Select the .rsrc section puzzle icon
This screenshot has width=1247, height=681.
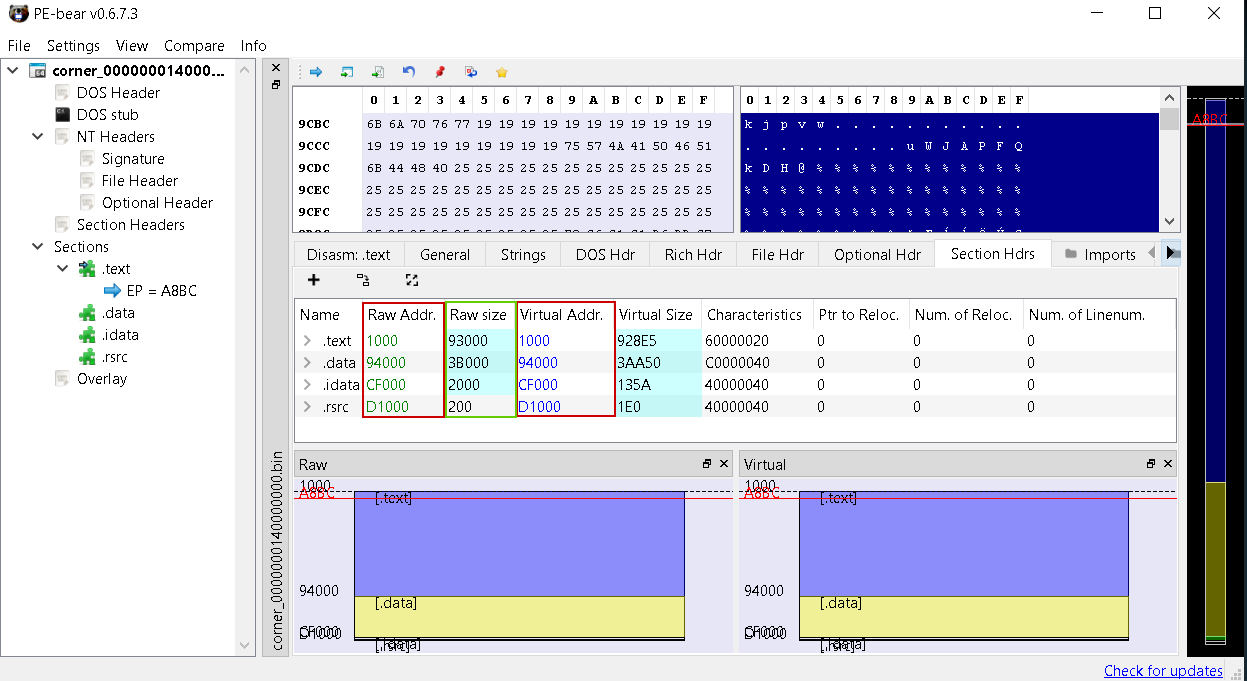[88, 357]
